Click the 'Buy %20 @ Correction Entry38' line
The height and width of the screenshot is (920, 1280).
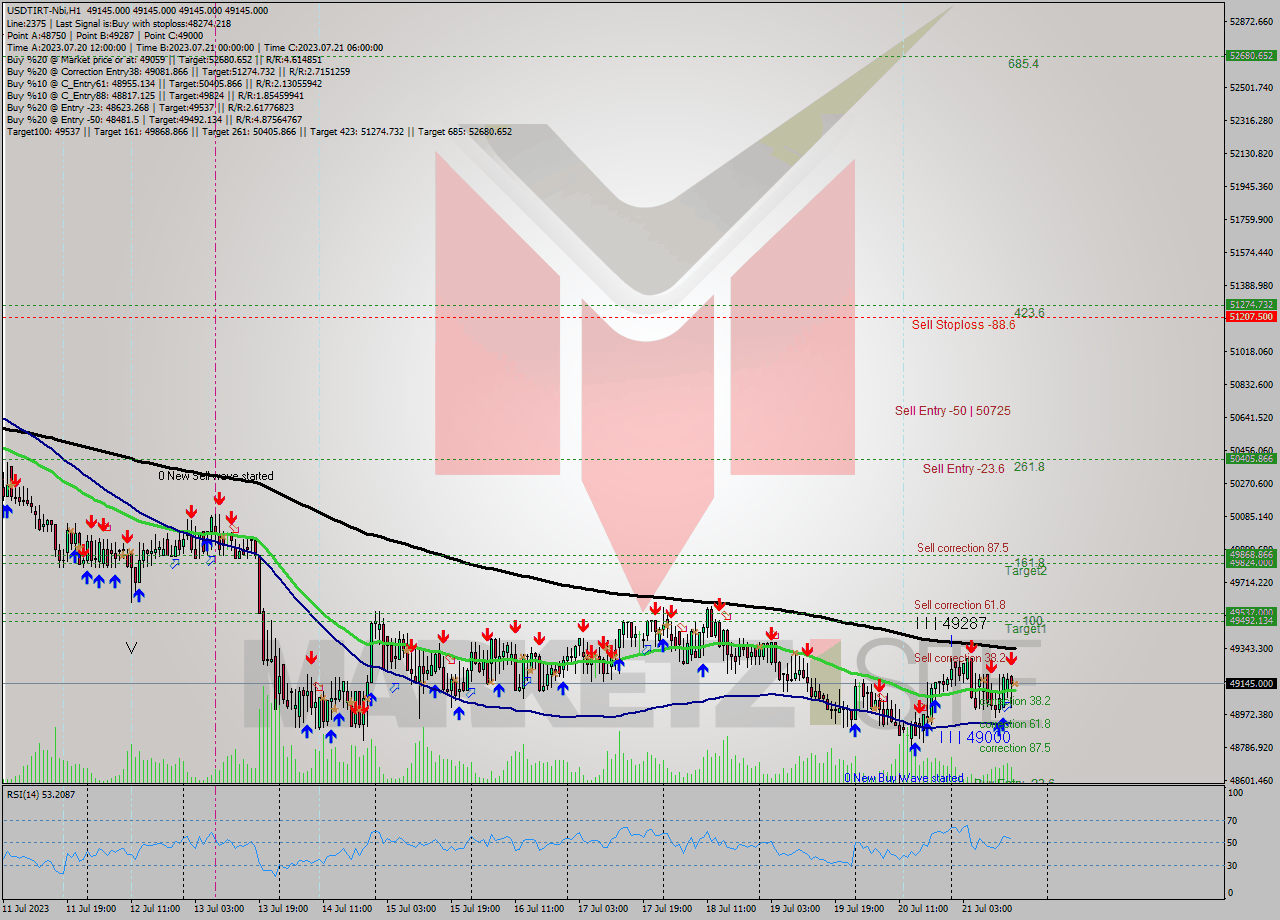(178, 71)
